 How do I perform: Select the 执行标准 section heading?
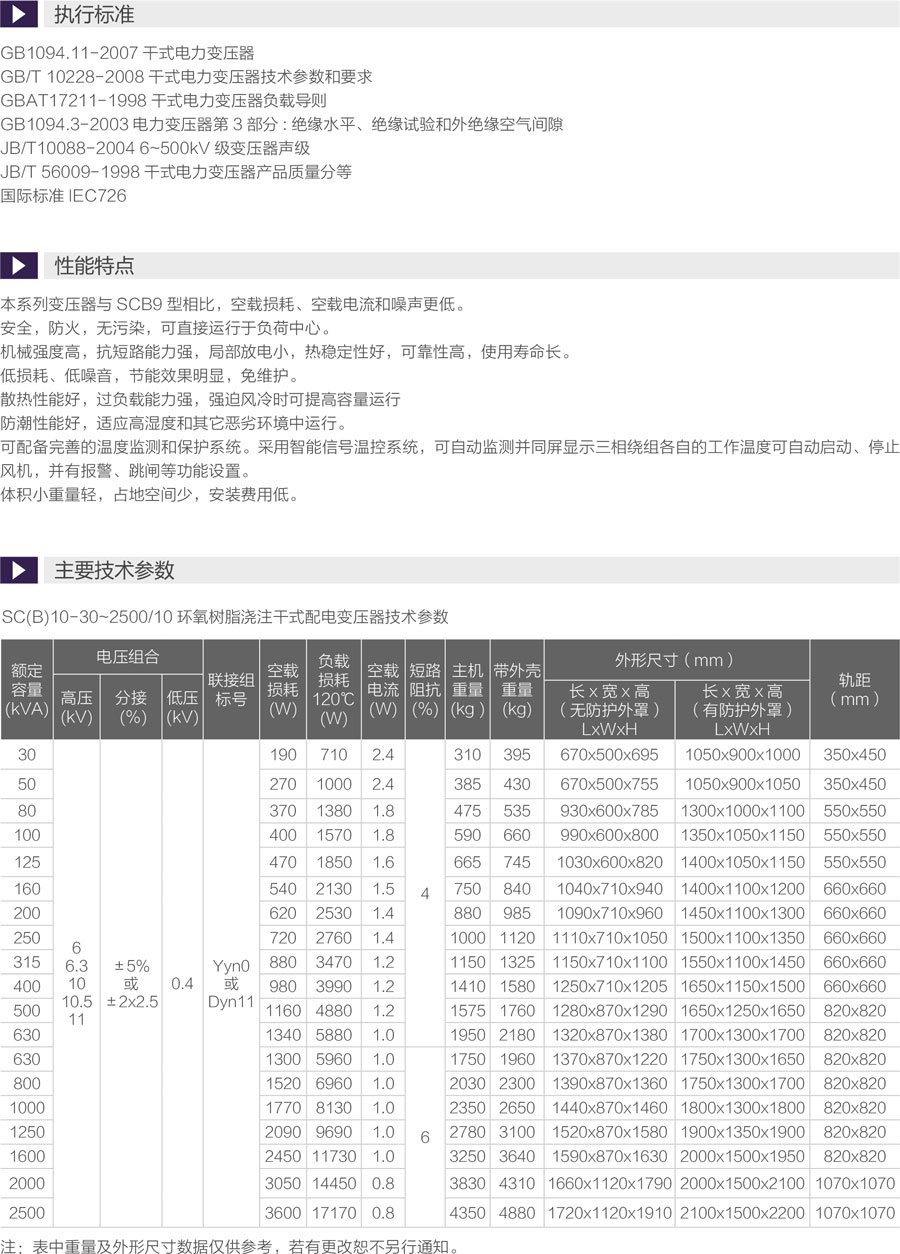coord(94,15)
